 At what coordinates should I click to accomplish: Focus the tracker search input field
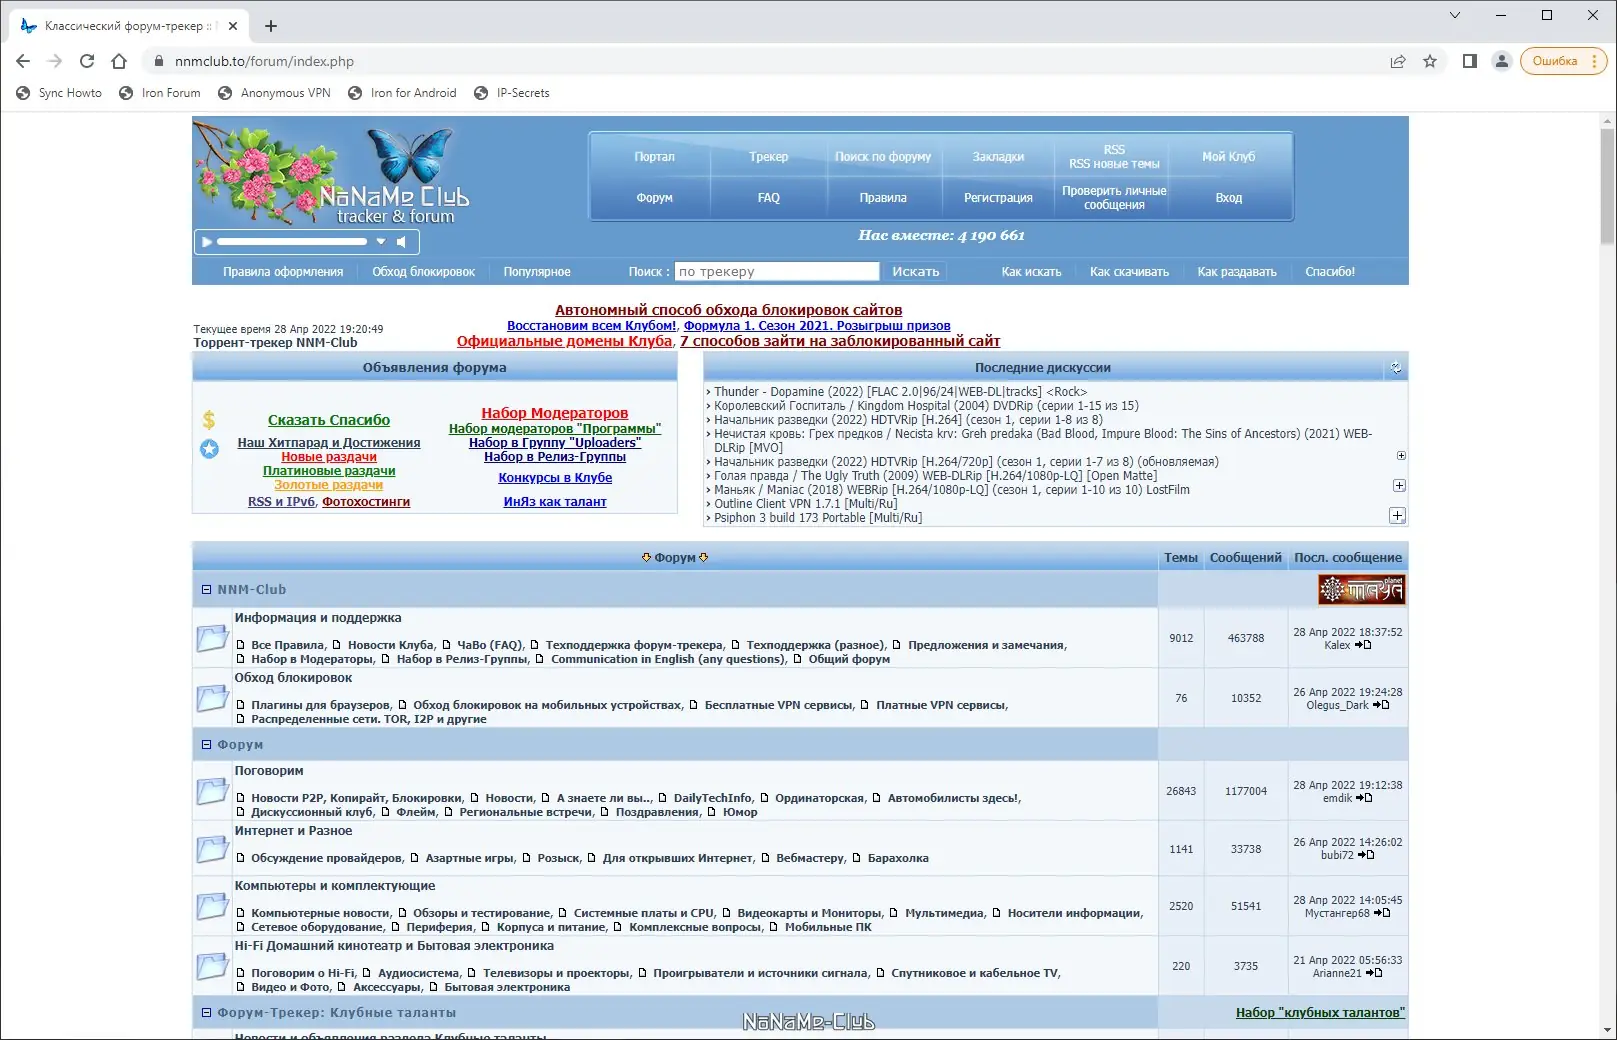(777, 272)
